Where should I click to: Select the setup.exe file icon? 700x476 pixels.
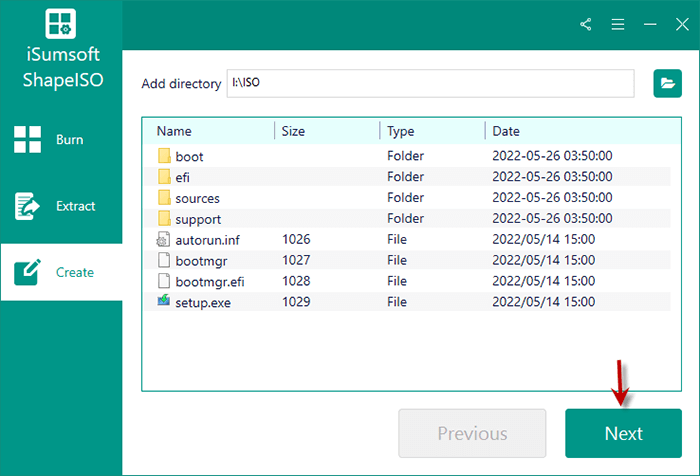tap(165, 302)
